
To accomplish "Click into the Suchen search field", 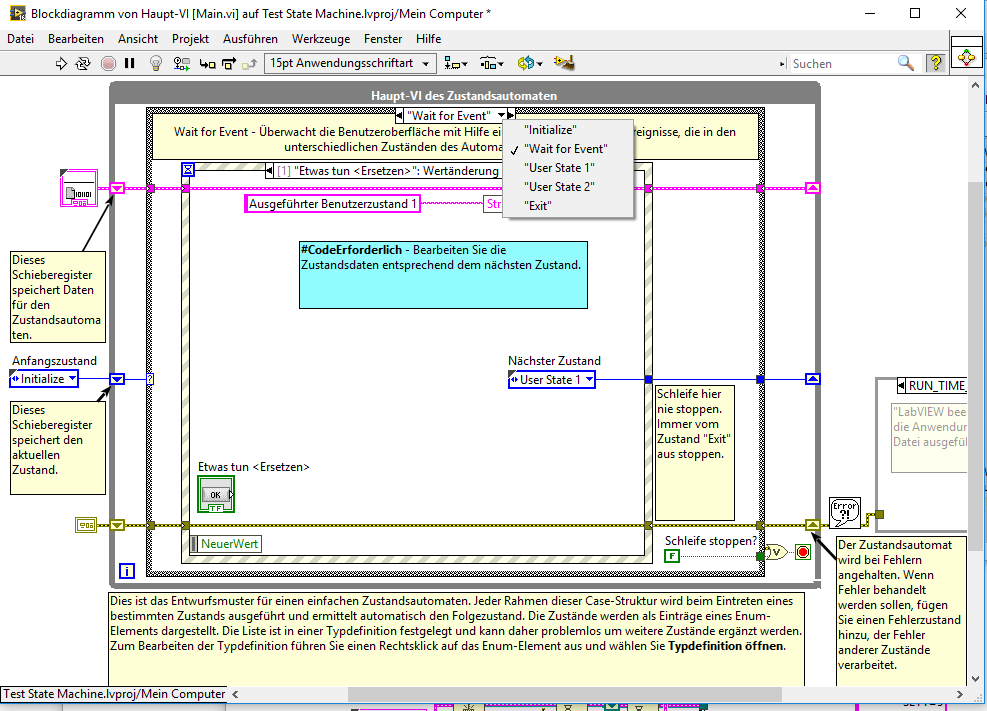I will tap(840, 63).
